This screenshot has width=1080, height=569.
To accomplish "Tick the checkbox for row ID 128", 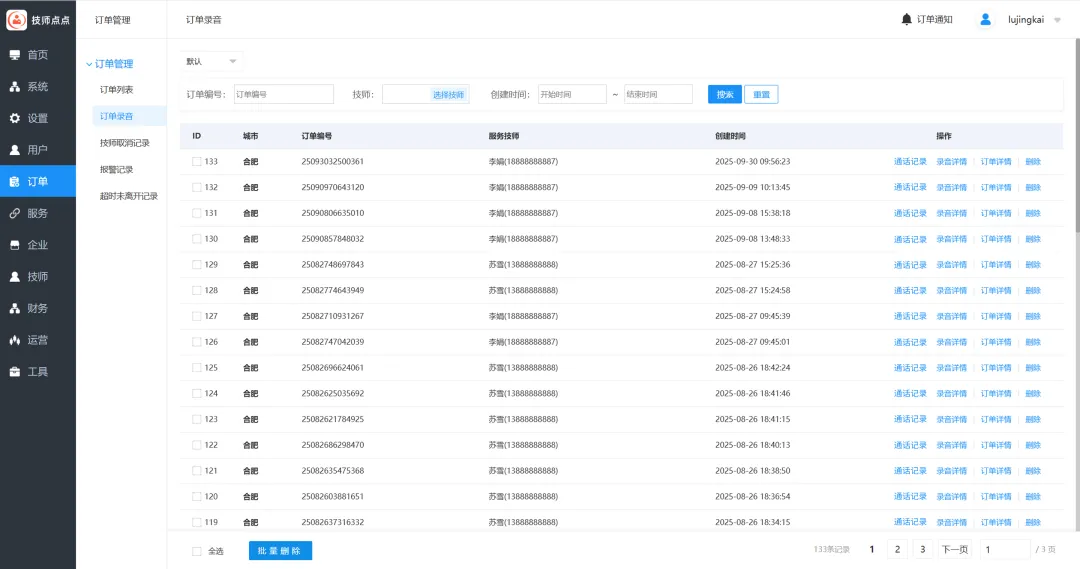I will [x=197, y=290].
